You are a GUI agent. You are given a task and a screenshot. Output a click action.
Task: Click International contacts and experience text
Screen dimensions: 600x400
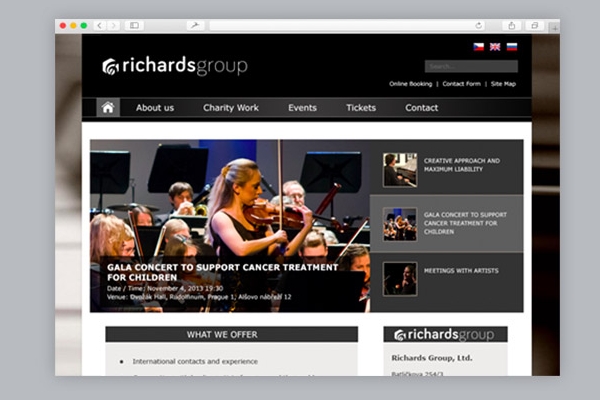(195, 361)
